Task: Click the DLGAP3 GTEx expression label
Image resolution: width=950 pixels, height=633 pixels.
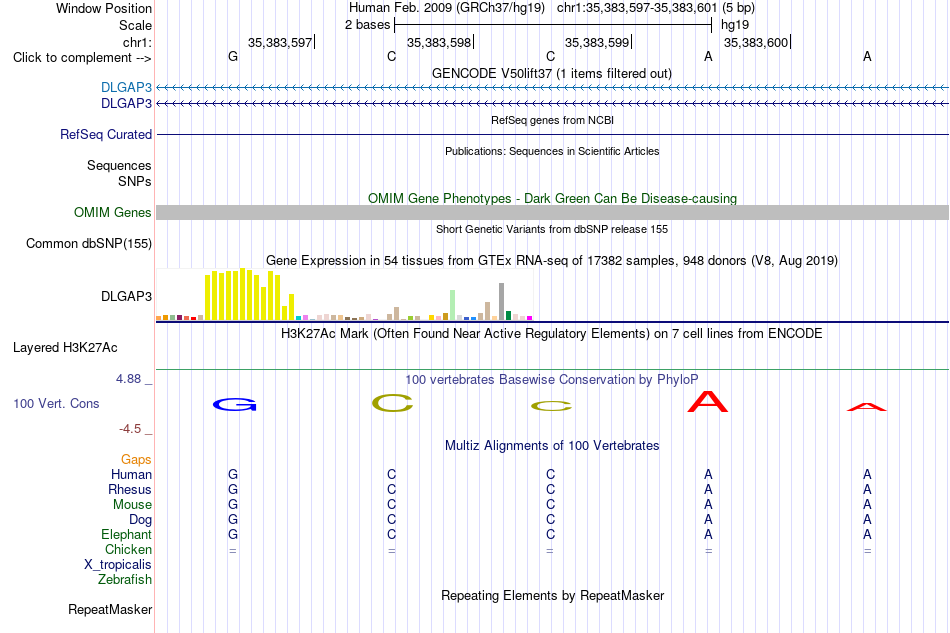Action: [126, 296]
